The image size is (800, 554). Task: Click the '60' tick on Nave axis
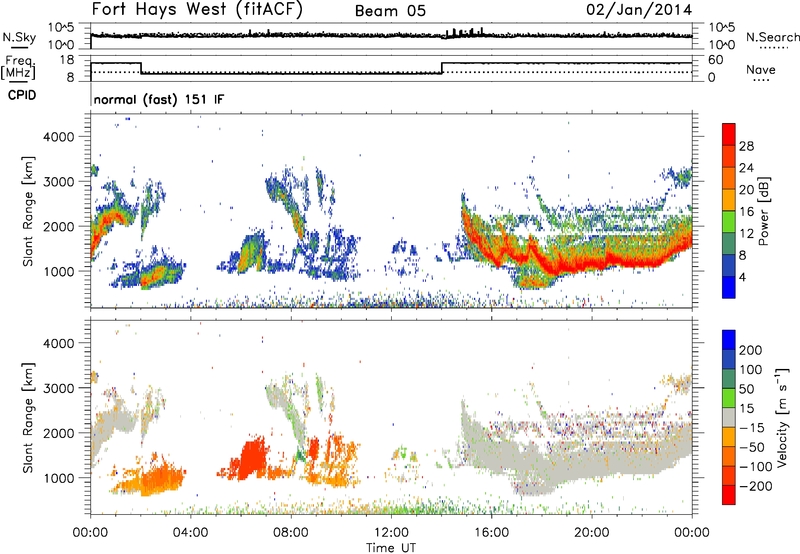pos(716,60)
